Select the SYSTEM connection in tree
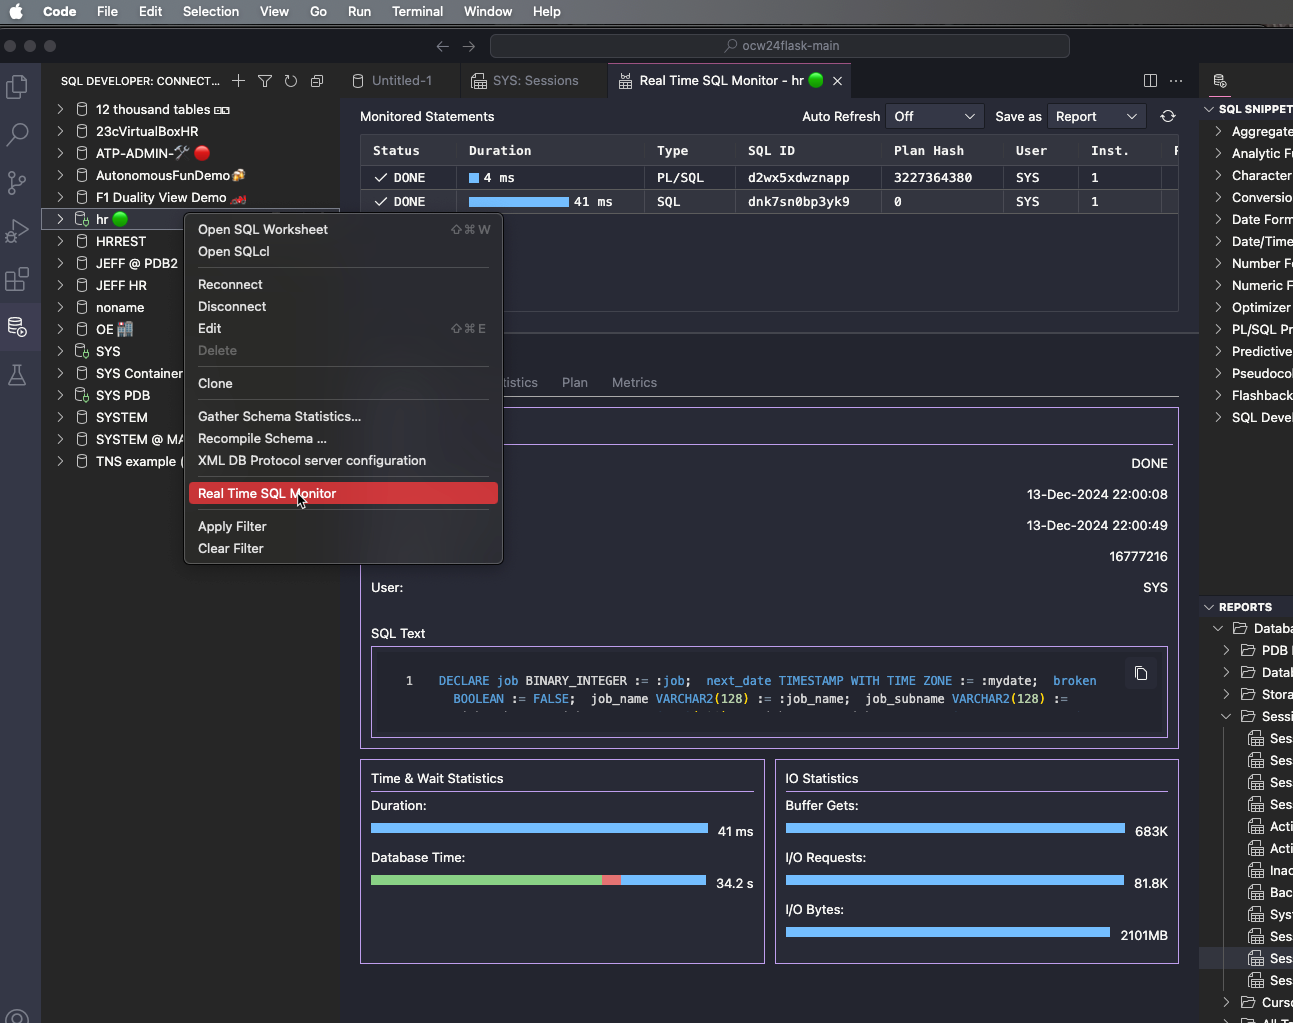This screenshot has width=1293, height=1023. [121, 417]
